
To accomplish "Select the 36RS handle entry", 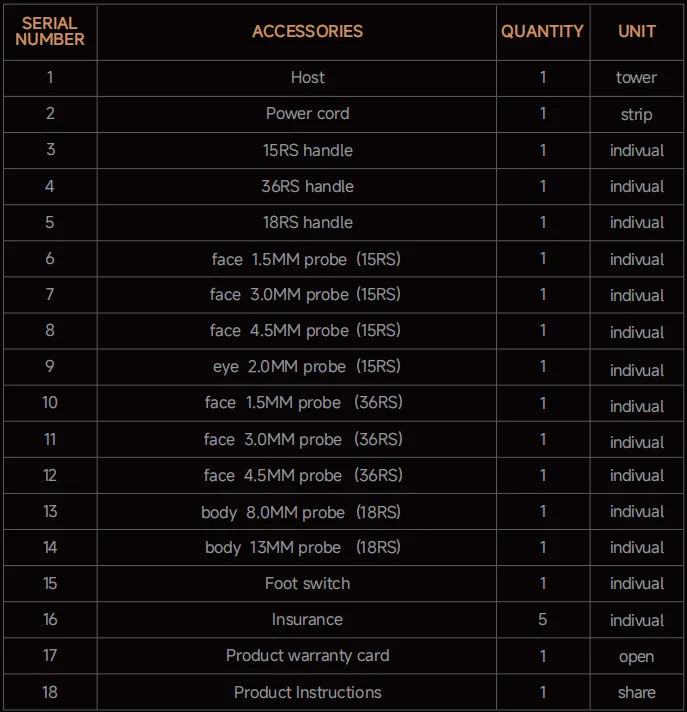I will (x=307, y=186).
